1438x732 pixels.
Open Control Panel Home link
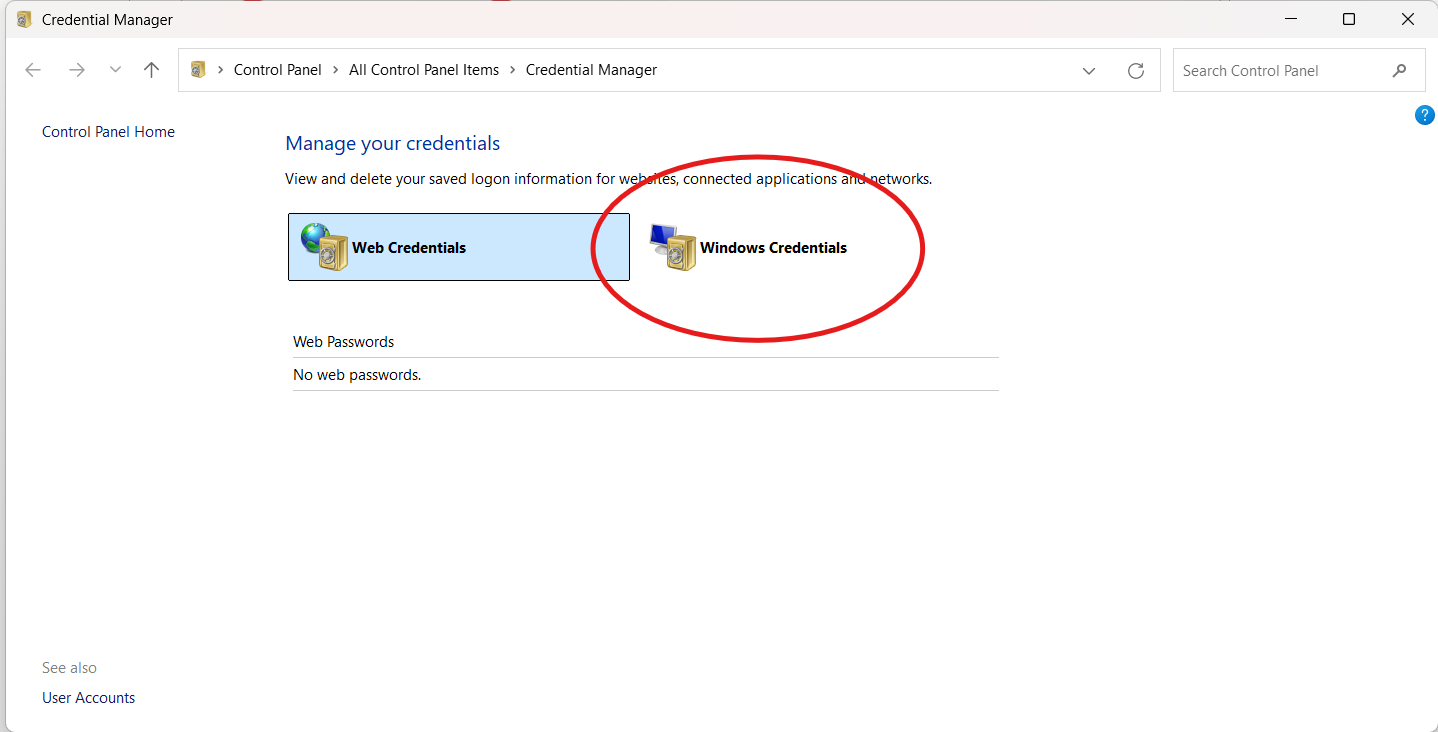pos(108,132)
